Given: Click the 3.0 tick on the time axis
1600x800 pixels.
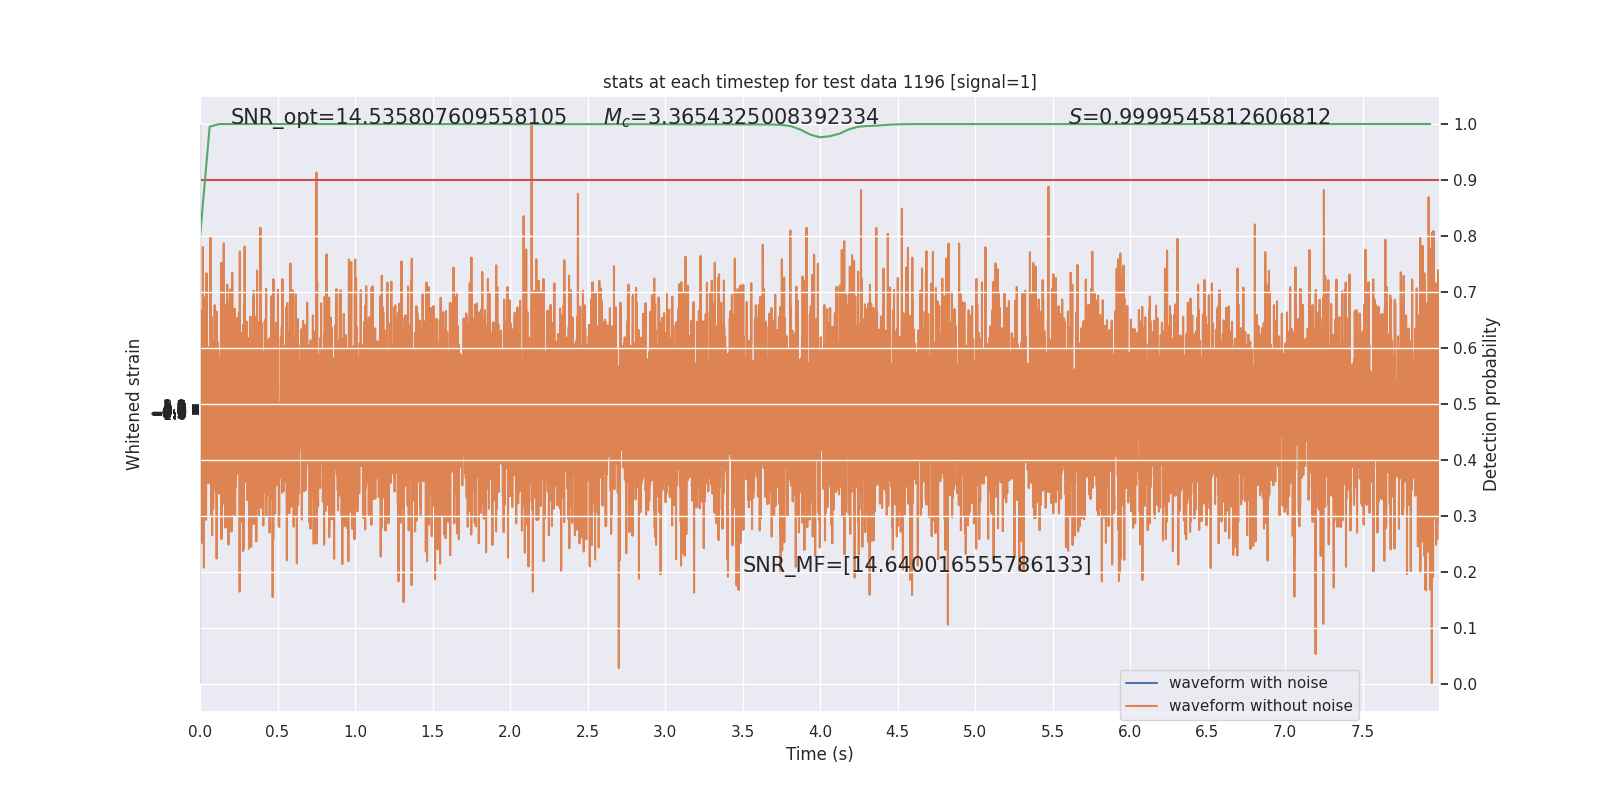Looking at the screenshot, I should point(665,731).
